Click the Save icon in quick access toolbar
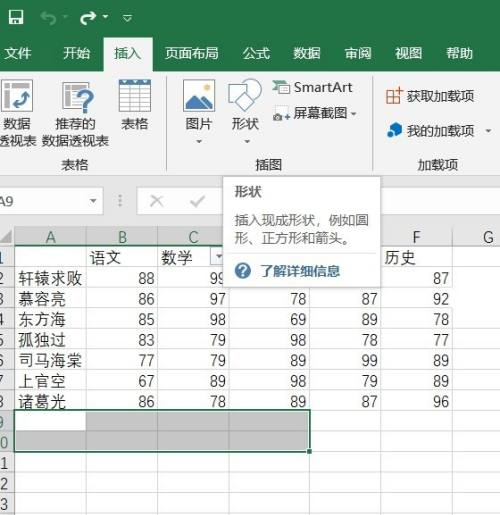 [x=16, y=17]
